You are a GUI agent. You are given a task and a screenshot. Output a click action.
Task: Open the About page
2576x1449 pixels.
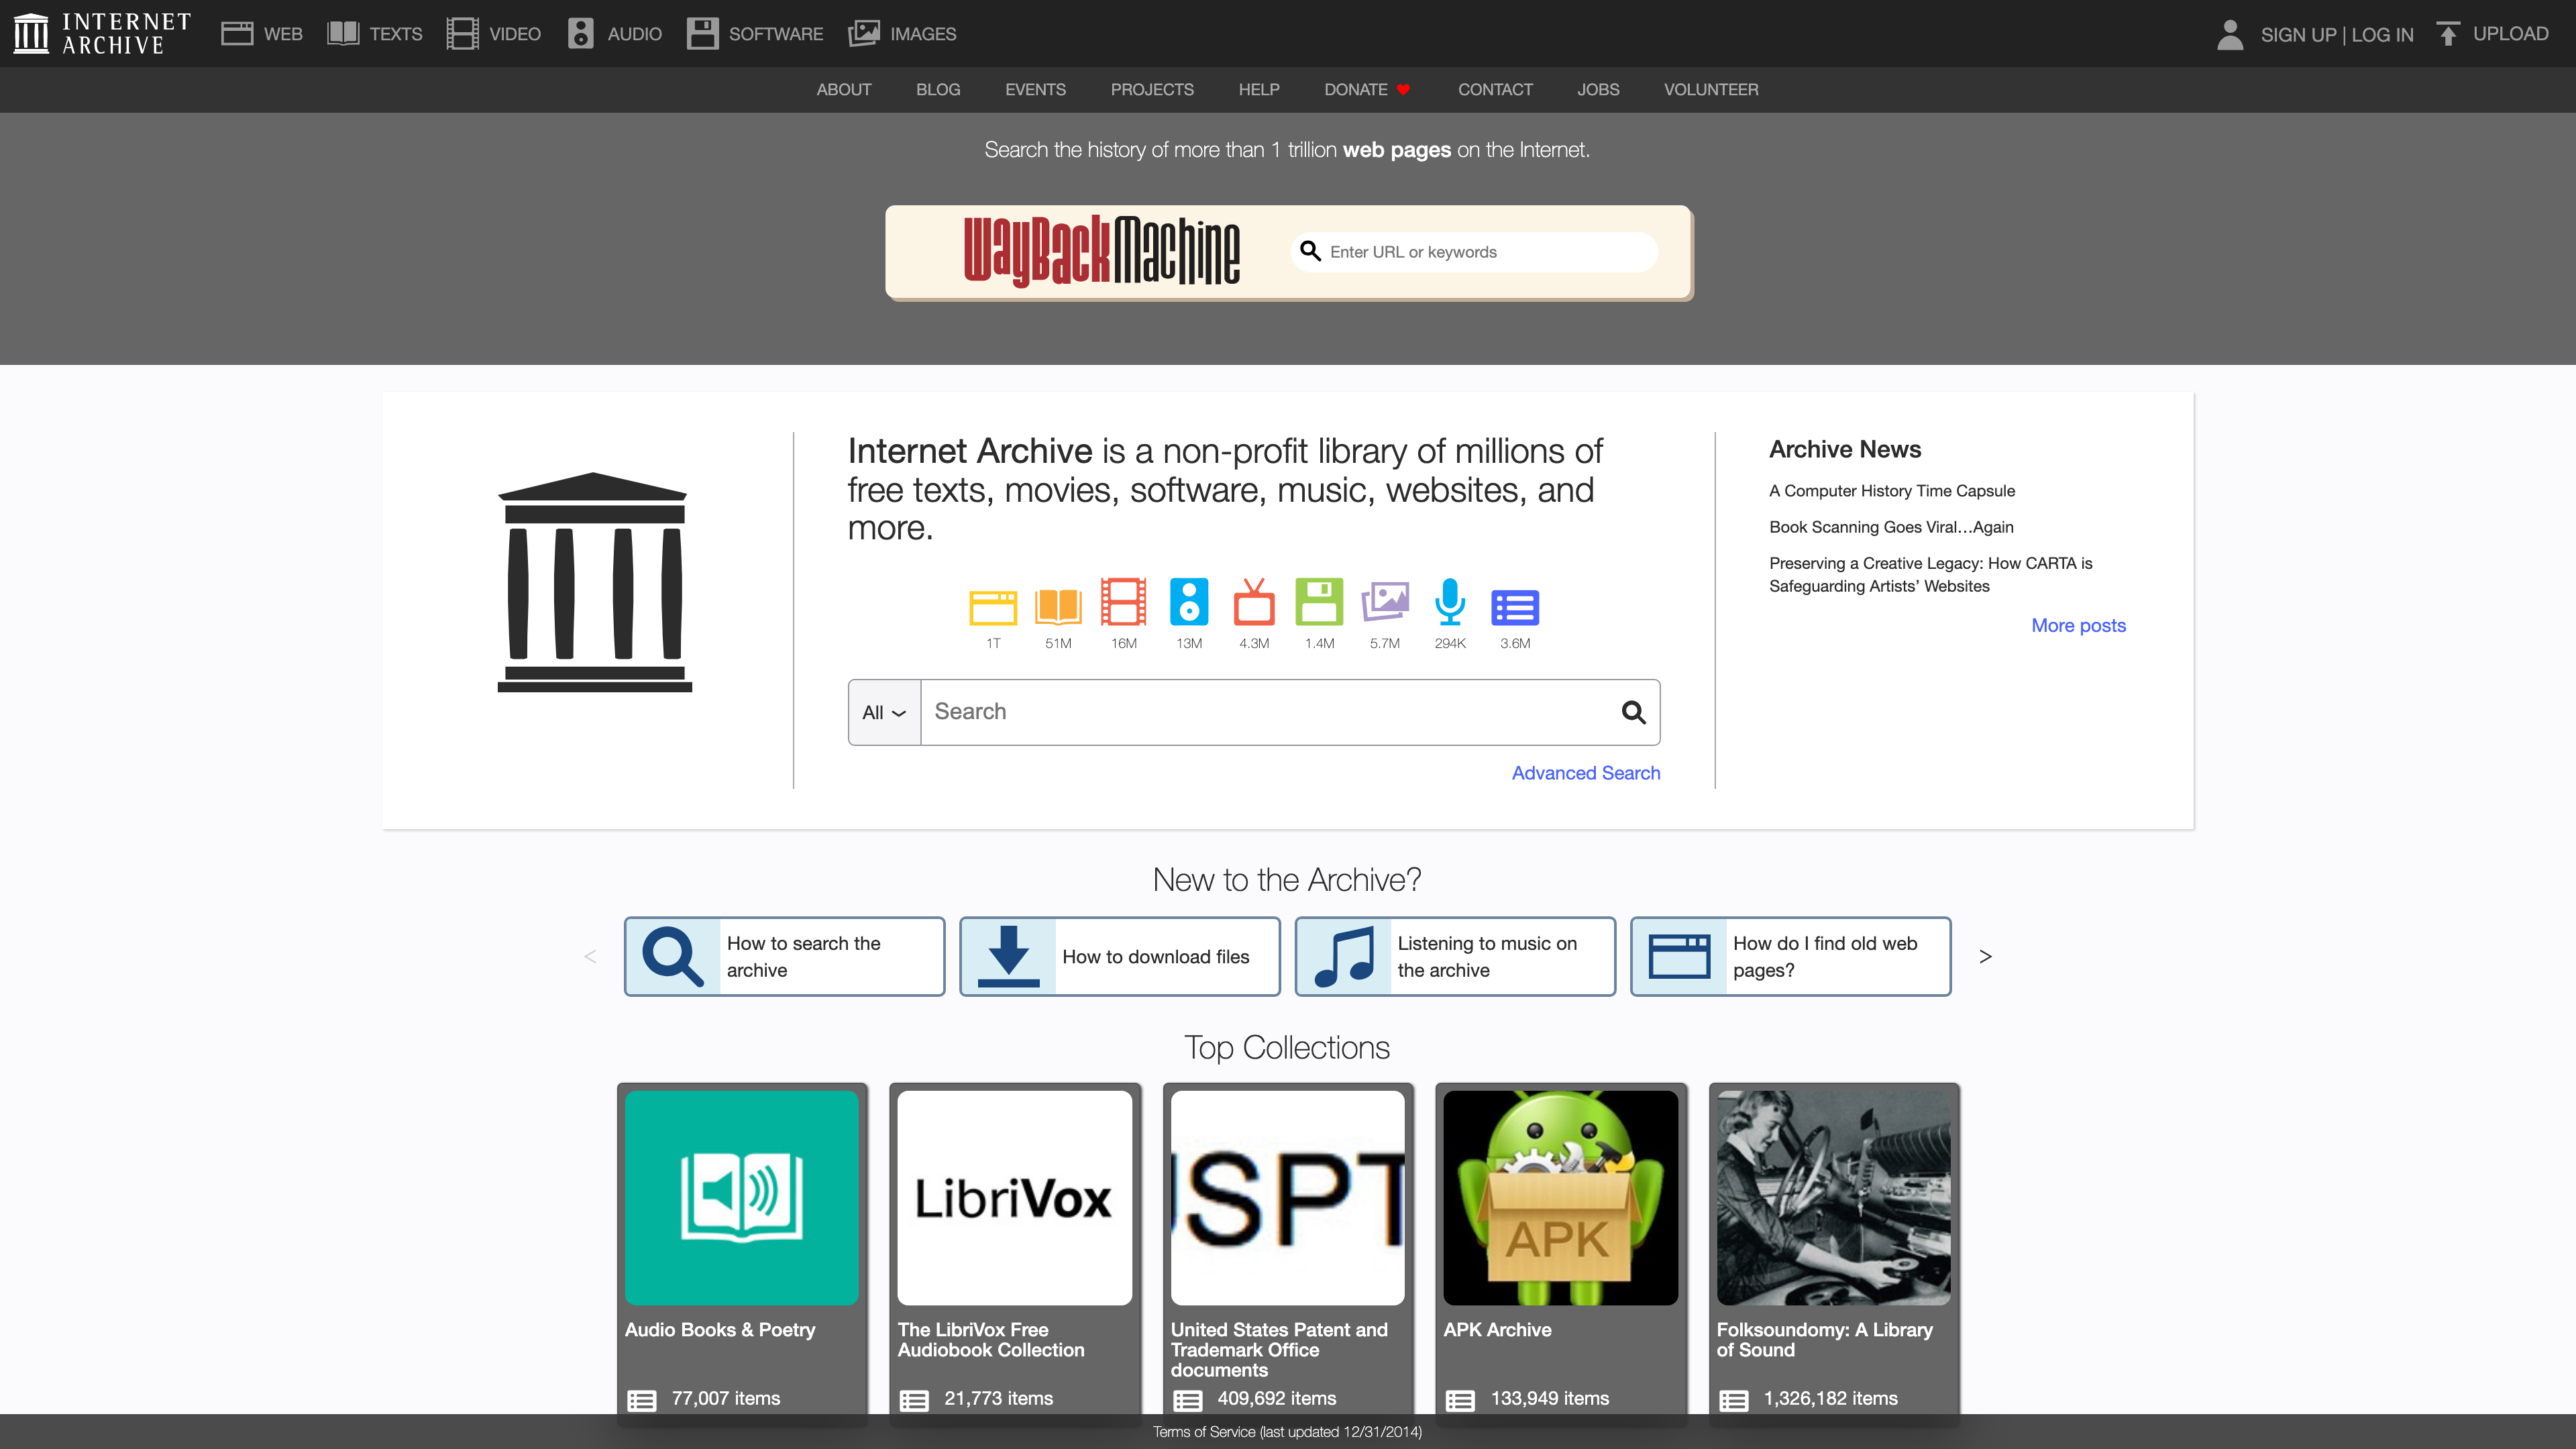point(844,90)
